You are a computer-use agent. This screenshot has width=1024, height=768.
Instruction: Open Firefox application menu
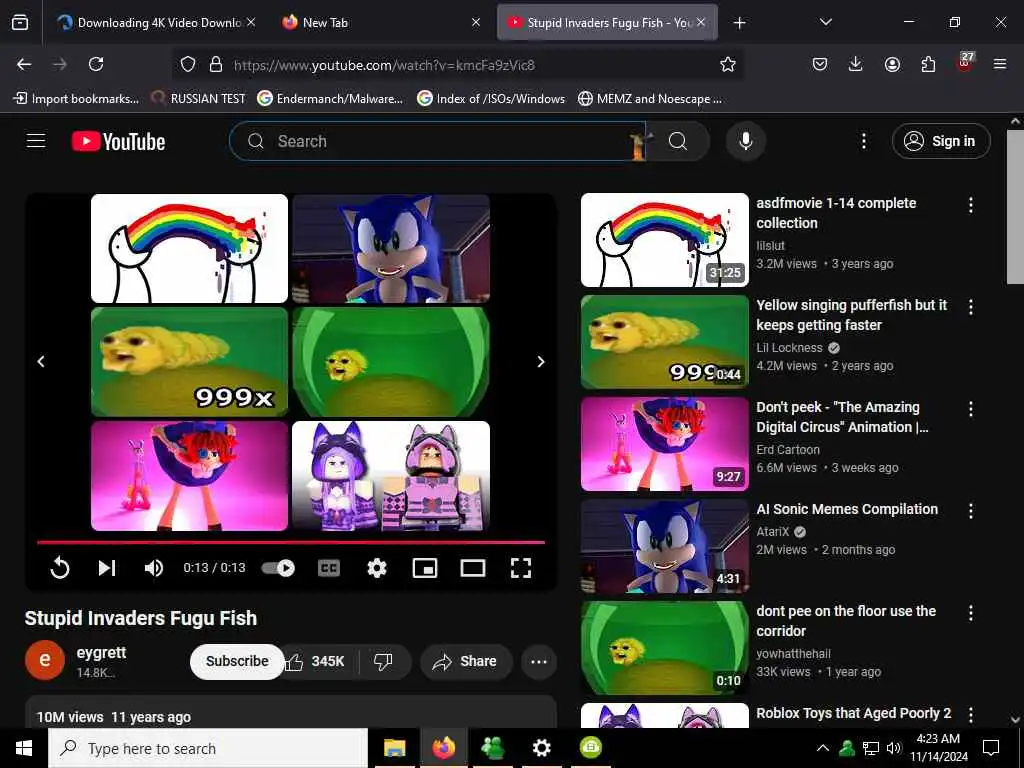[x=1000, y=64]
